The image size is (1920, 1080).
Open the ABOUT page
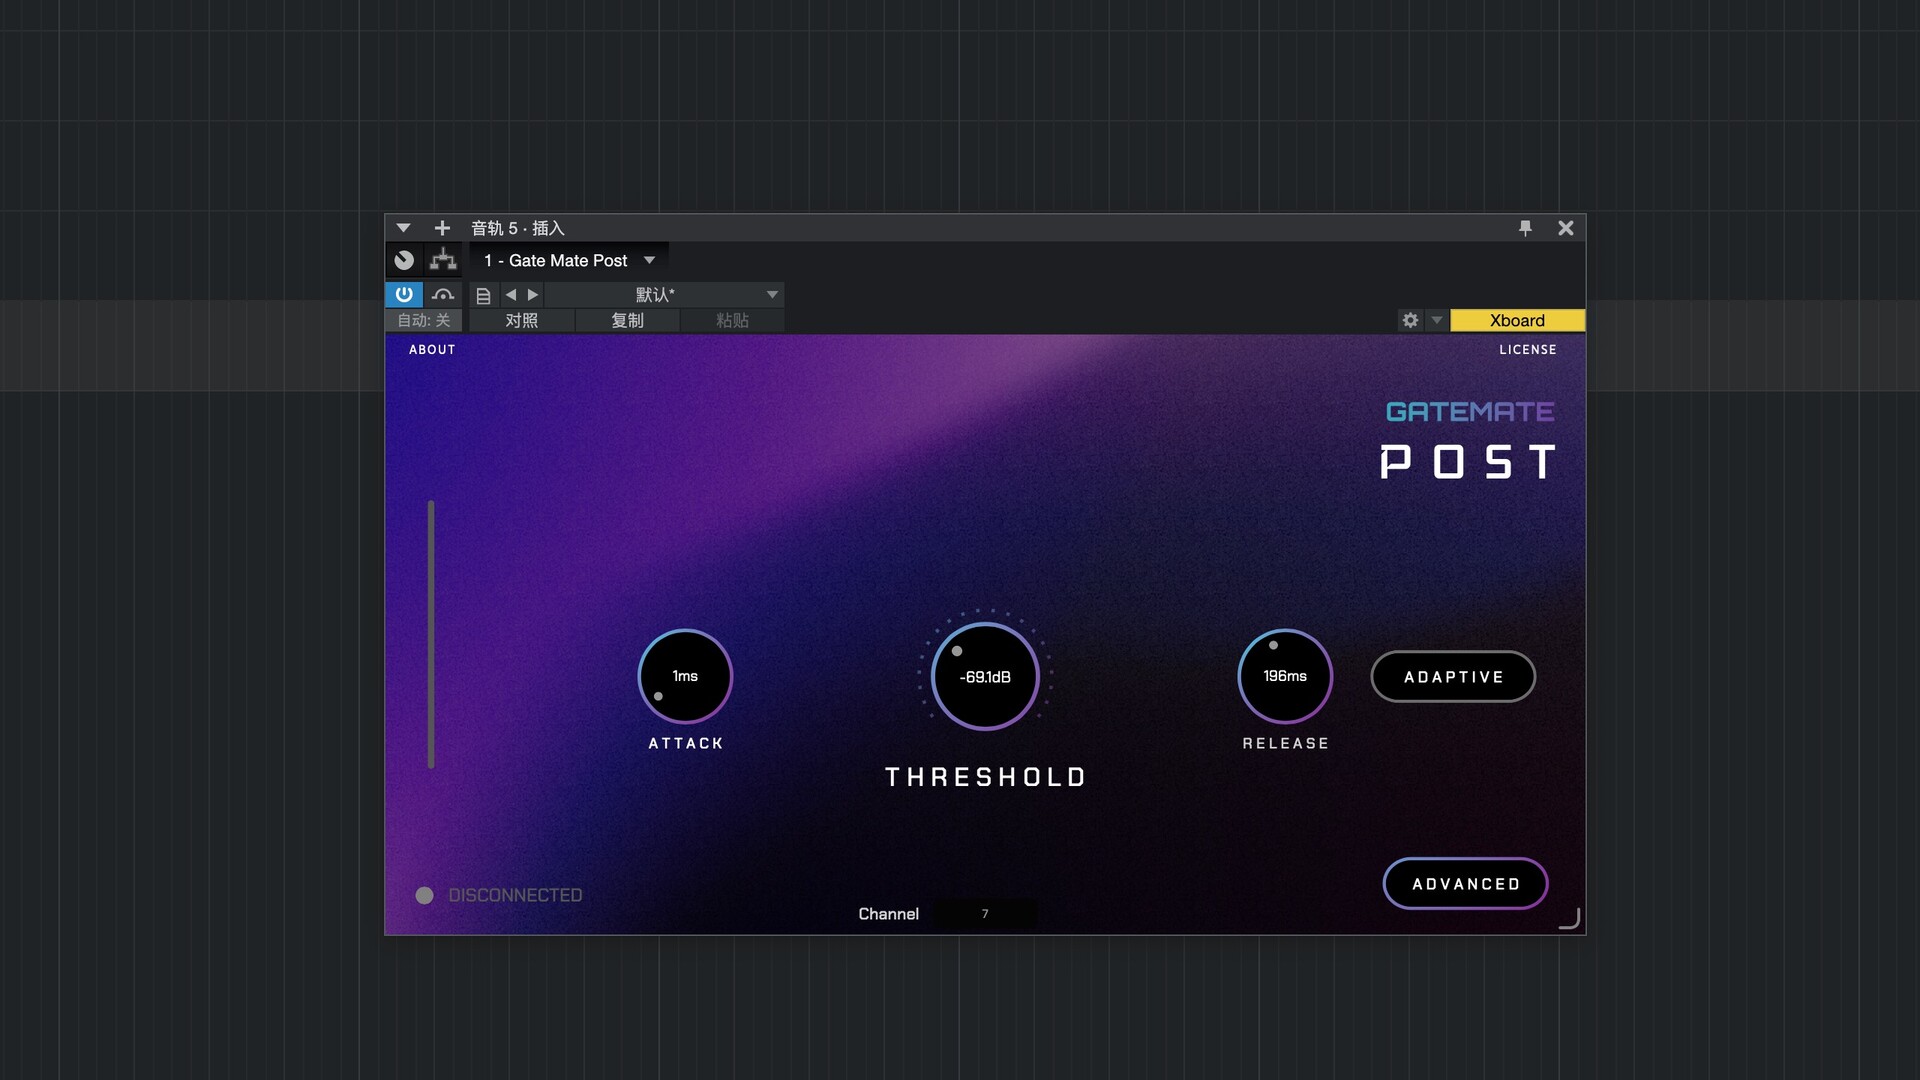pos(432,350)
